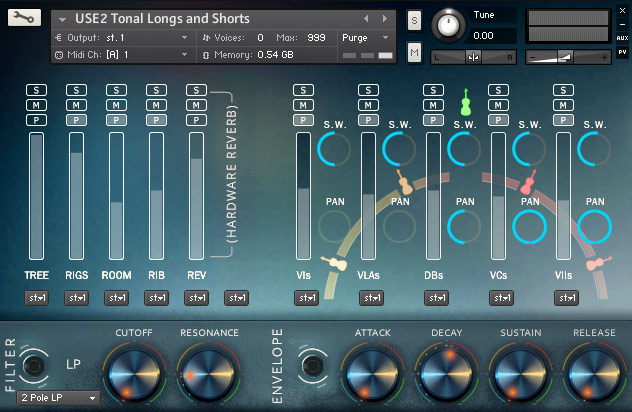The image size is (632, 412).
Task: Solo the RIB mic channel
Action: (156, 90)
